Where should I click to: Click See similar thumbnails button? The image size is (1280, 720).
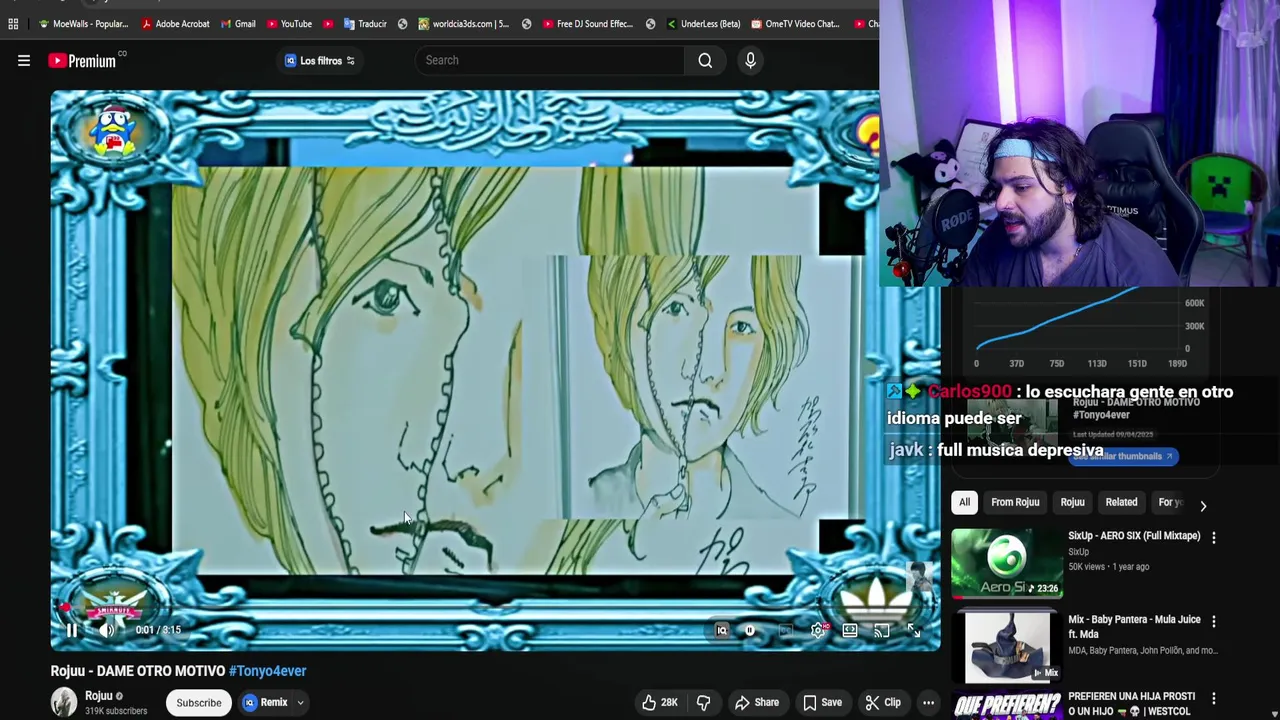pyautogui.click(x=1123, y=456)
